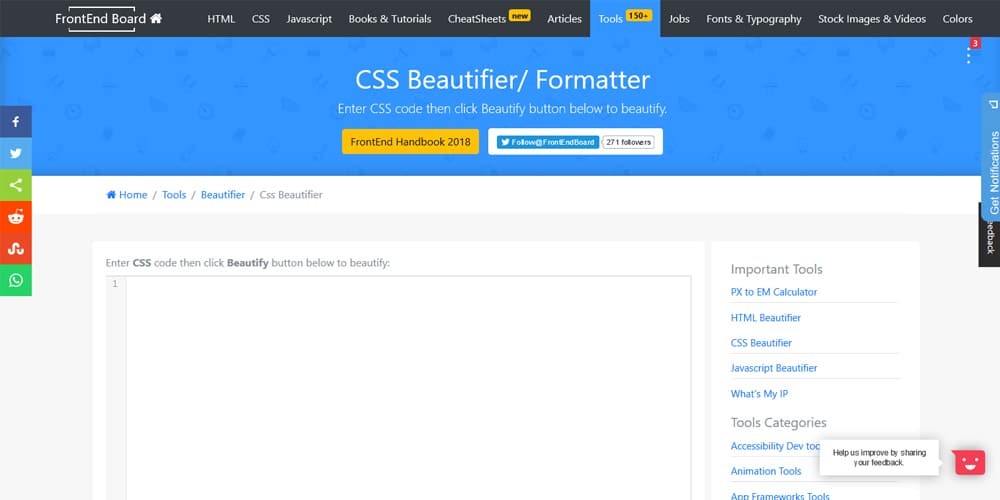Open HTML Beautifier link
1000x500 pixels.
766,318
